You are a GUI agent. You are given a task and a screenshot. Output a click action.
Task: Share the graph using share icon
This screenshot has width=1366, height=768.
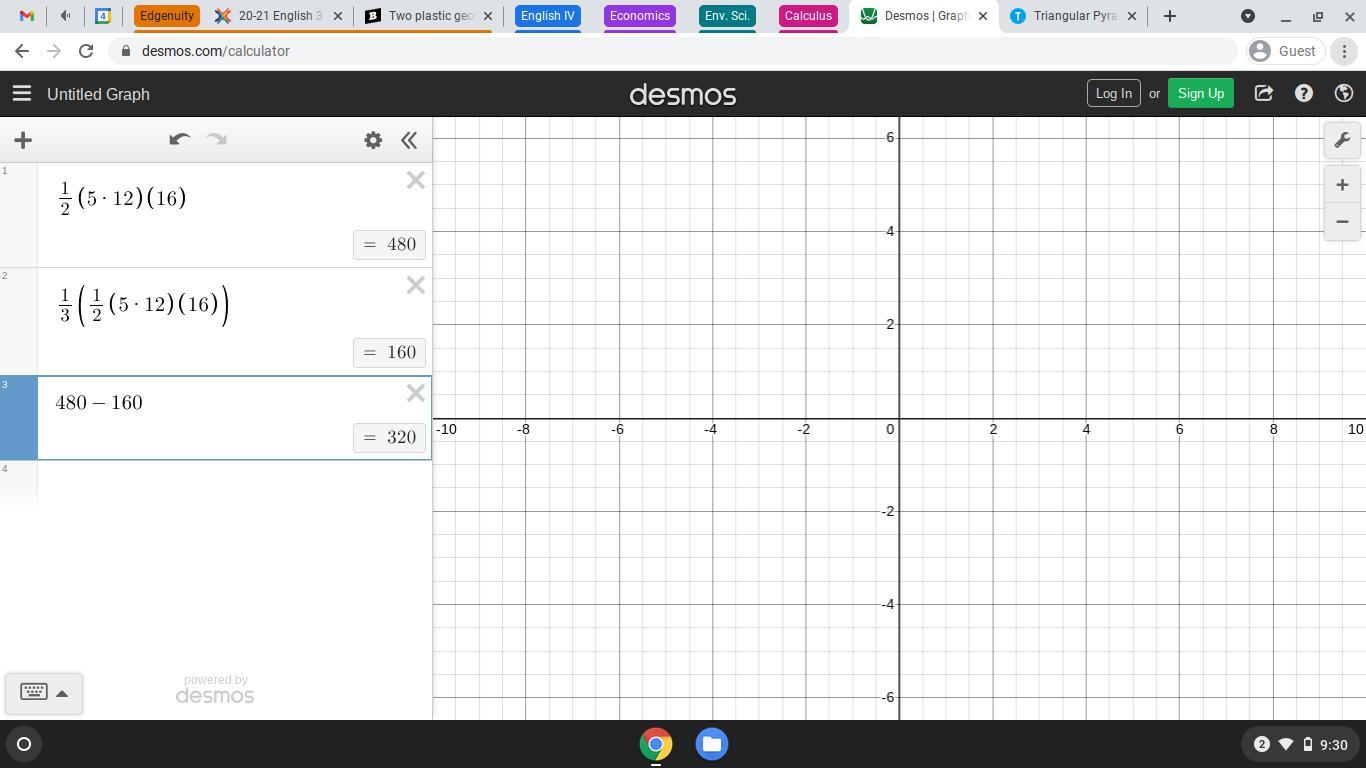1264,93
